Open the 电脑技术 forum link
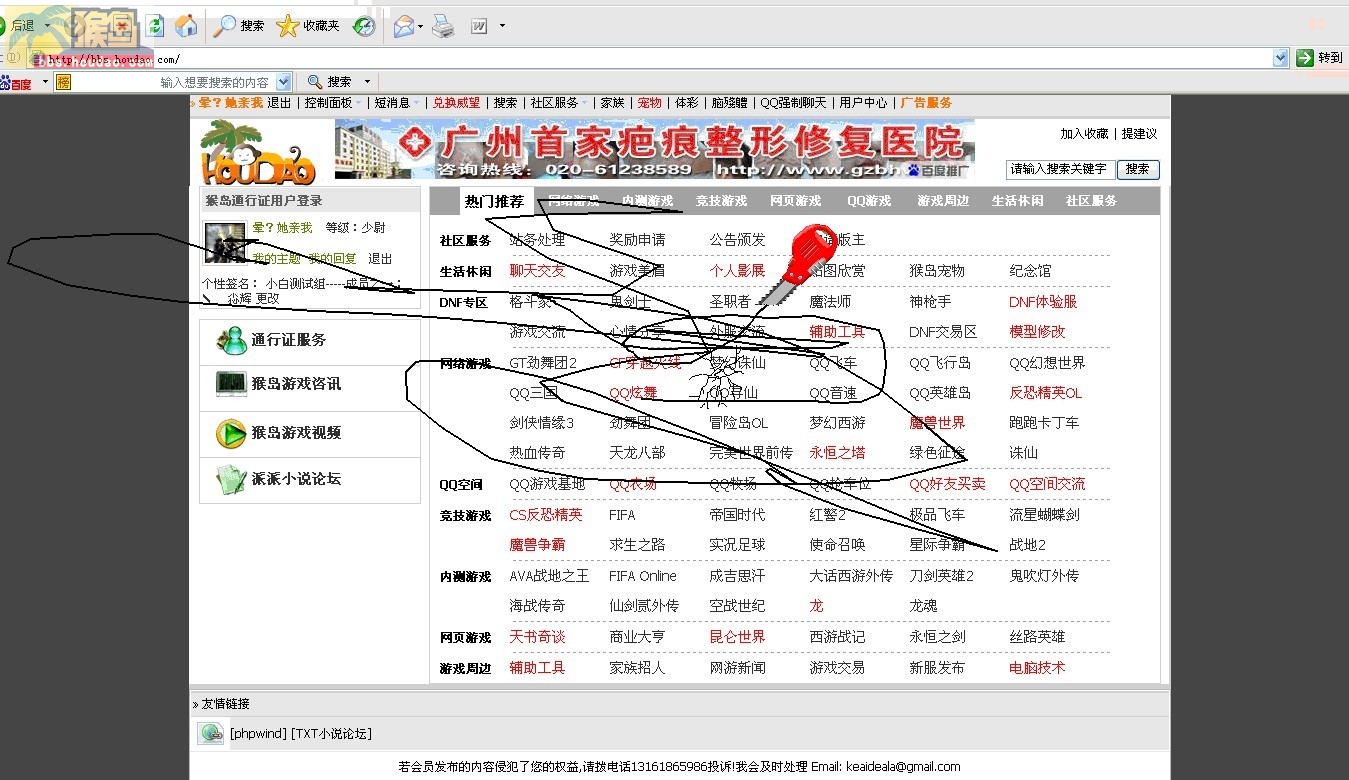Screen dimensions: 1349x780 (1037, 668)
